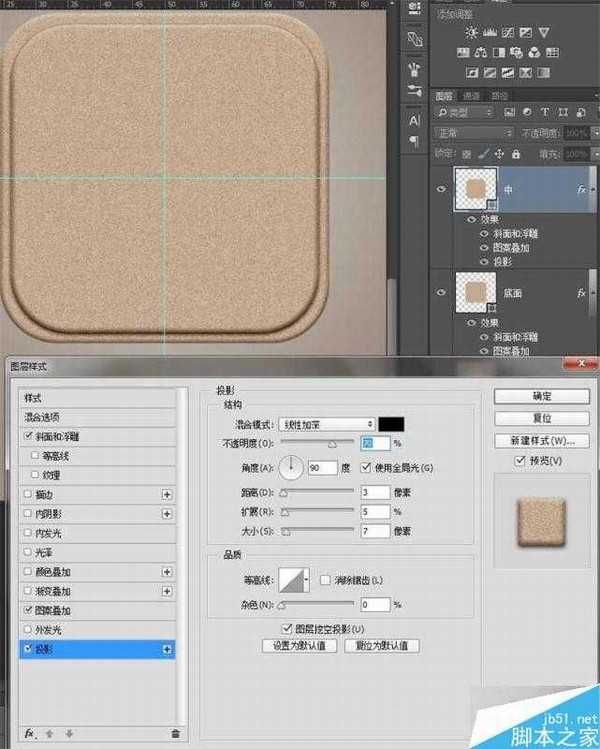
Task: Click the fx icon at dialog bottom-left
Action: click(x=30, y=733)
